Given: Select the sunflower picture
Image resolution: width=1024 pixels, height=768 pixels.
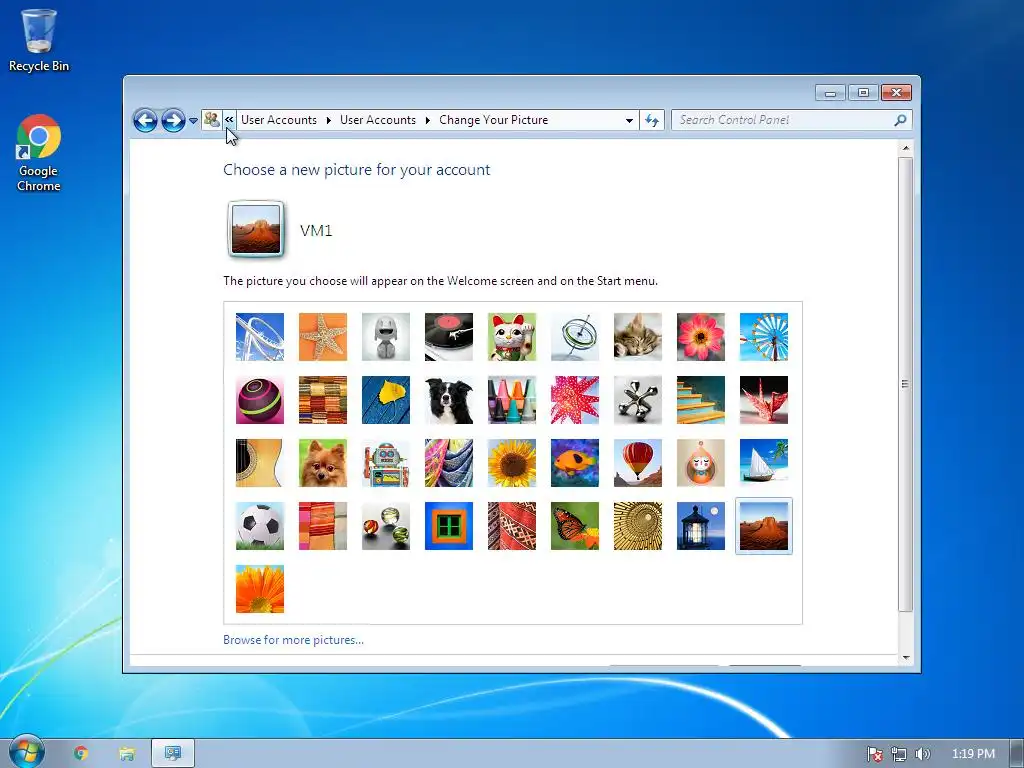Looking at the screenshot, I should tap(512, 463).
